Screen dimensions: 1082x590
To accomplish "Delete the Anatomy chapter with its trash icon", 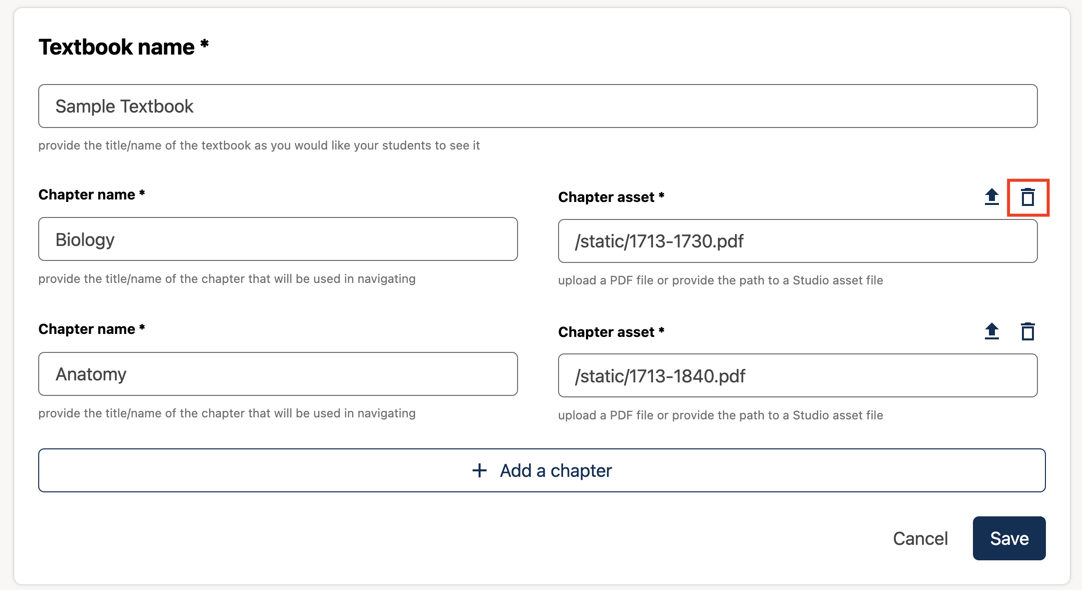I will pos(1027,331).
